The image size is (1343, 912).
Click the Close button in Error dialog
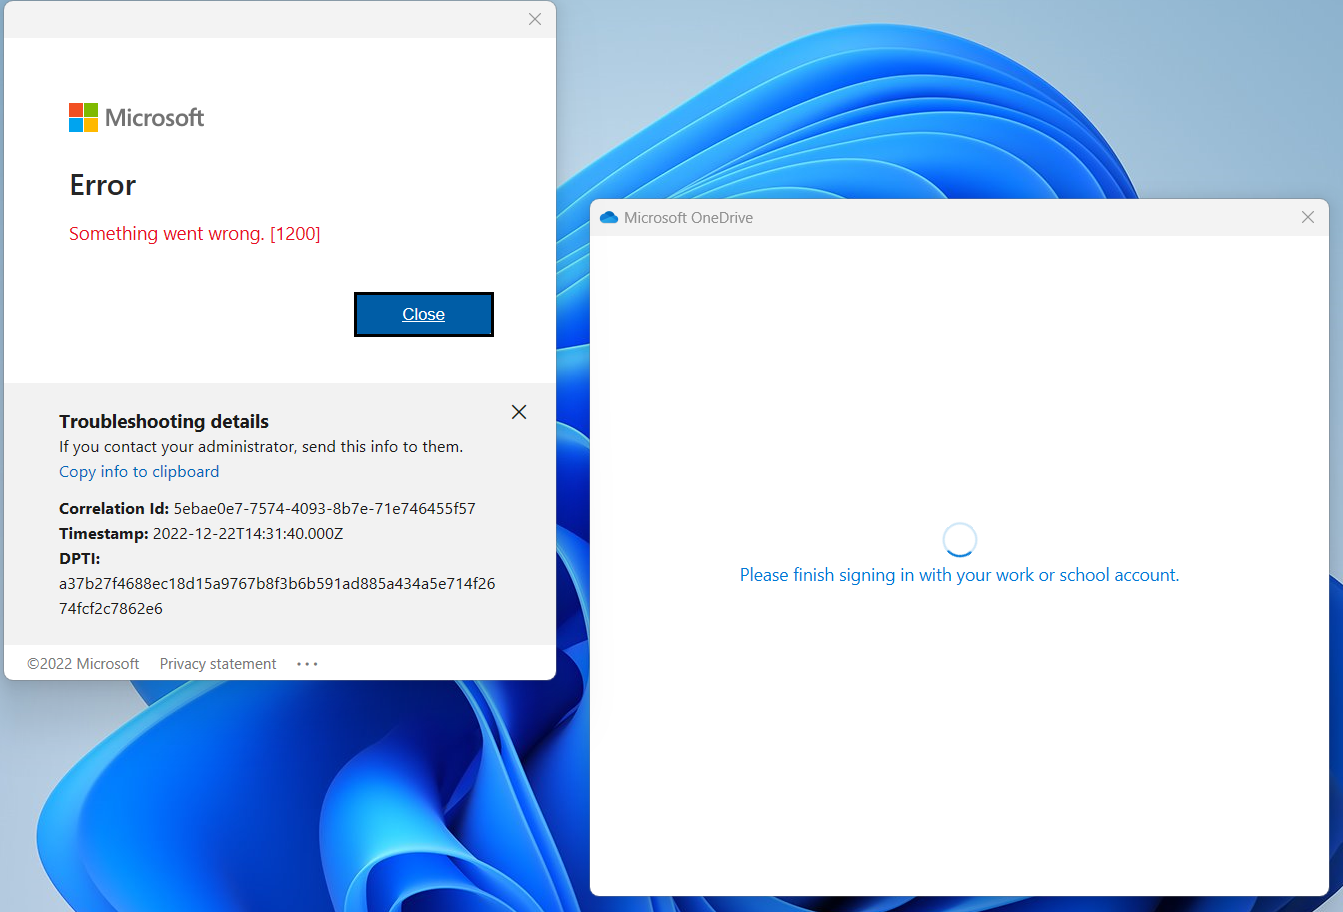click(424, 314)
